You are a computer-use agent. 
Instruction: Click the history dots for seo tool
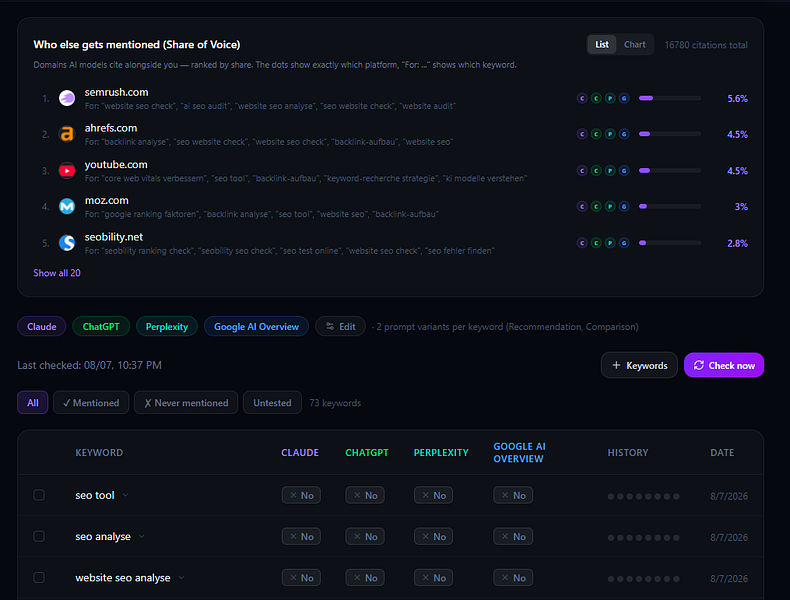[643, 496]
